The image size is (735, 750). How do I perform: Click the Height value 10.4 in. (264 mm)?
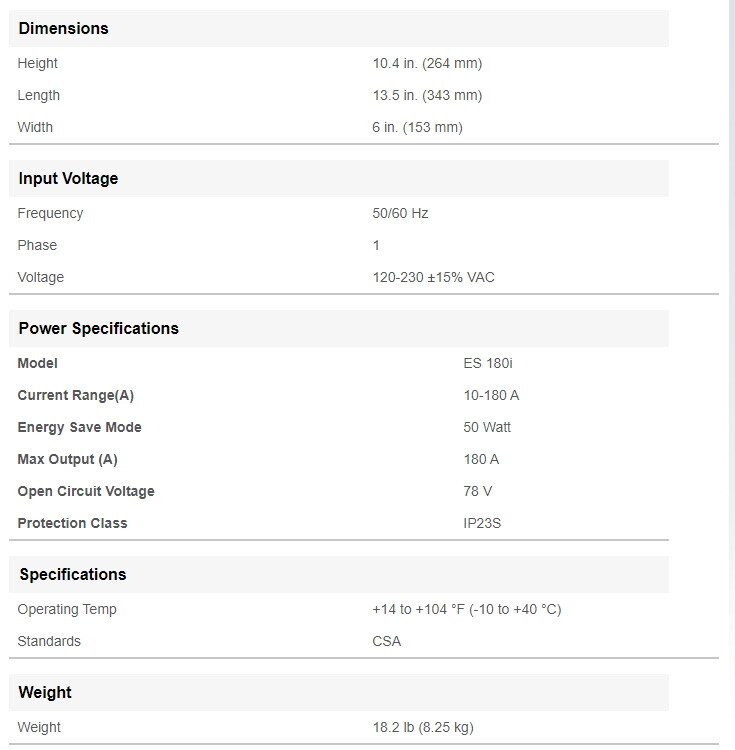[x=427, y=63]
